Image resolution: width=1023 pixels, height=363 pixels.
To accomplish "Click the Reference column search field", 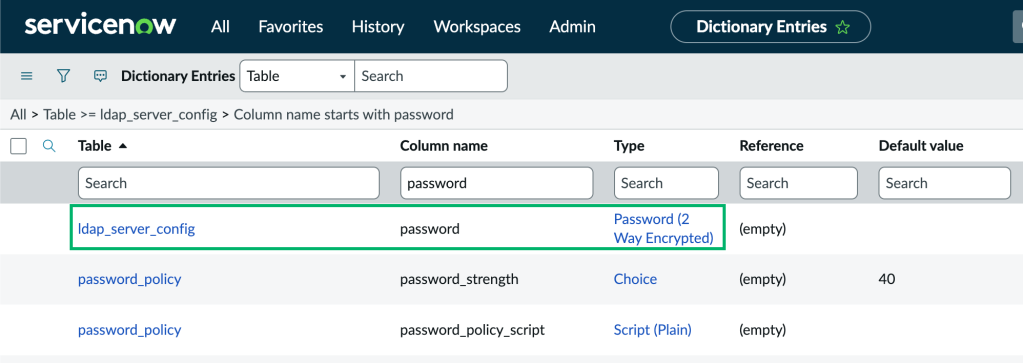I will [x=799, y=183].
